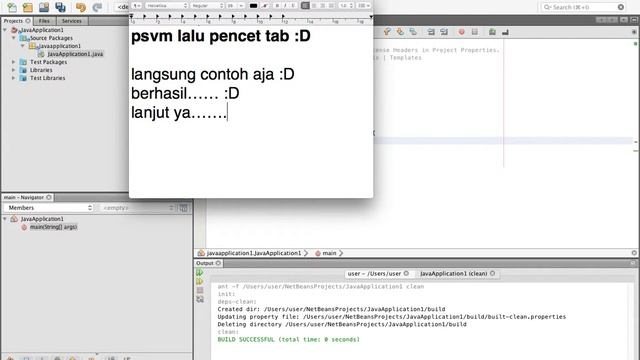This screenshot has height=360, width=640.
Task: Select center alignment in TextEdit toolbar
Action: (314, 6)
